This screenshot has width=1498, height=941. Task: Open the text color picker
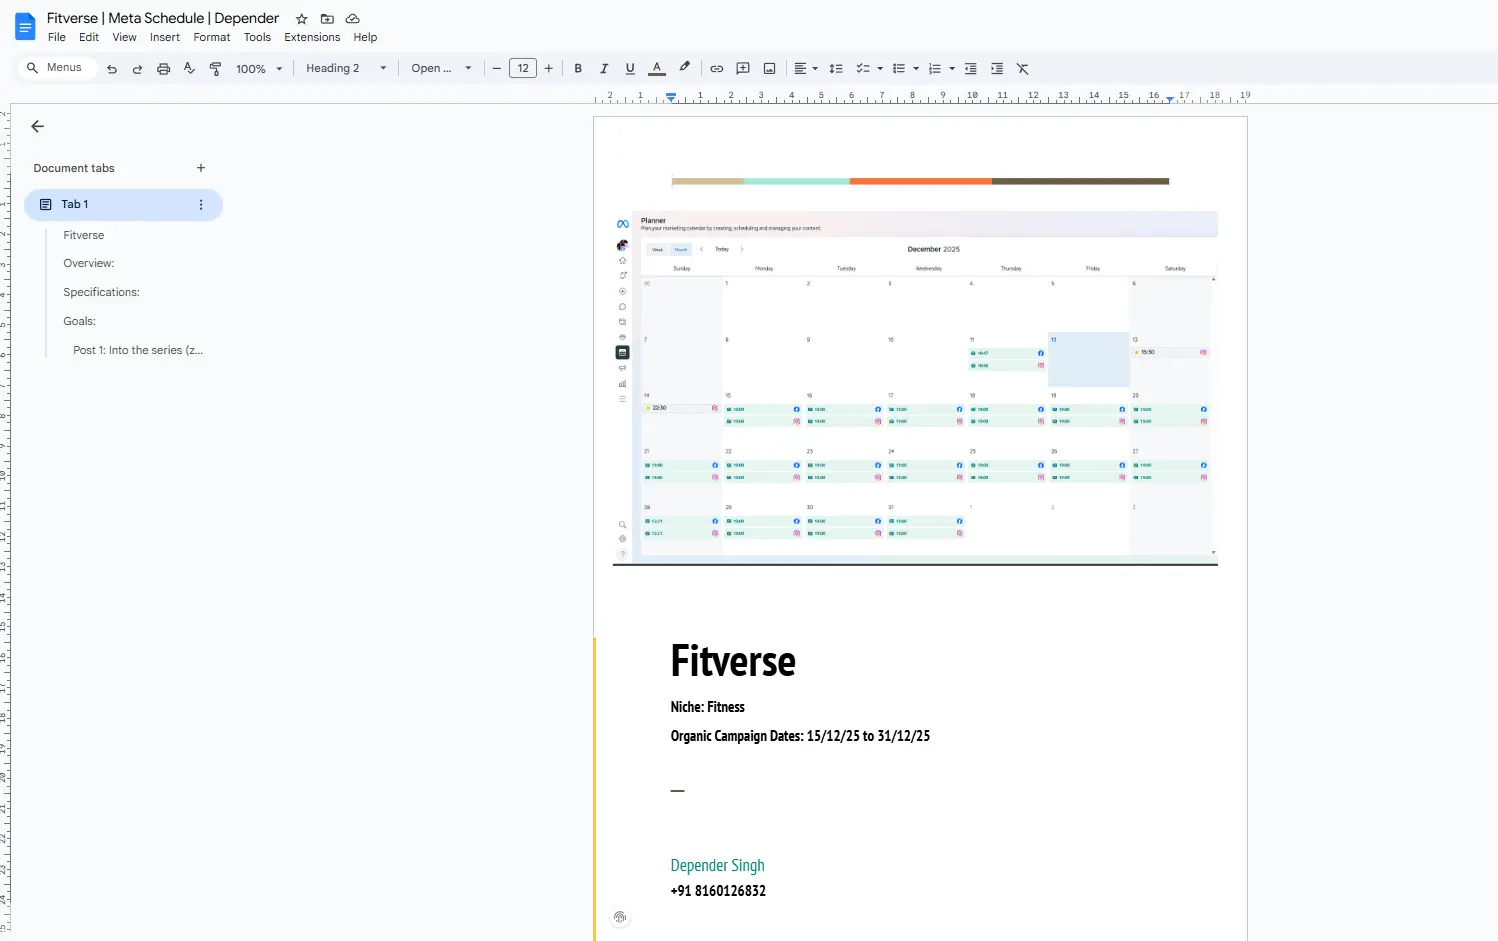click(x=657, y=69)
